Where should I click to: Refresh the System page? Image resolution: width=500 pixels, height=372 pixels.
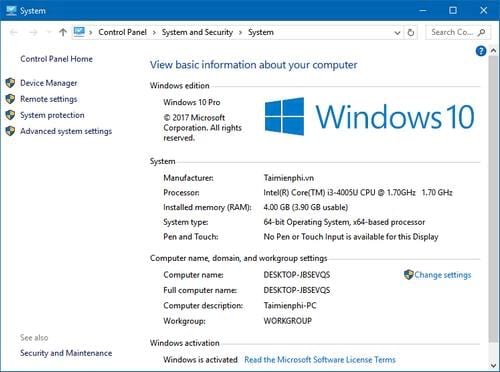click(411, 32)
